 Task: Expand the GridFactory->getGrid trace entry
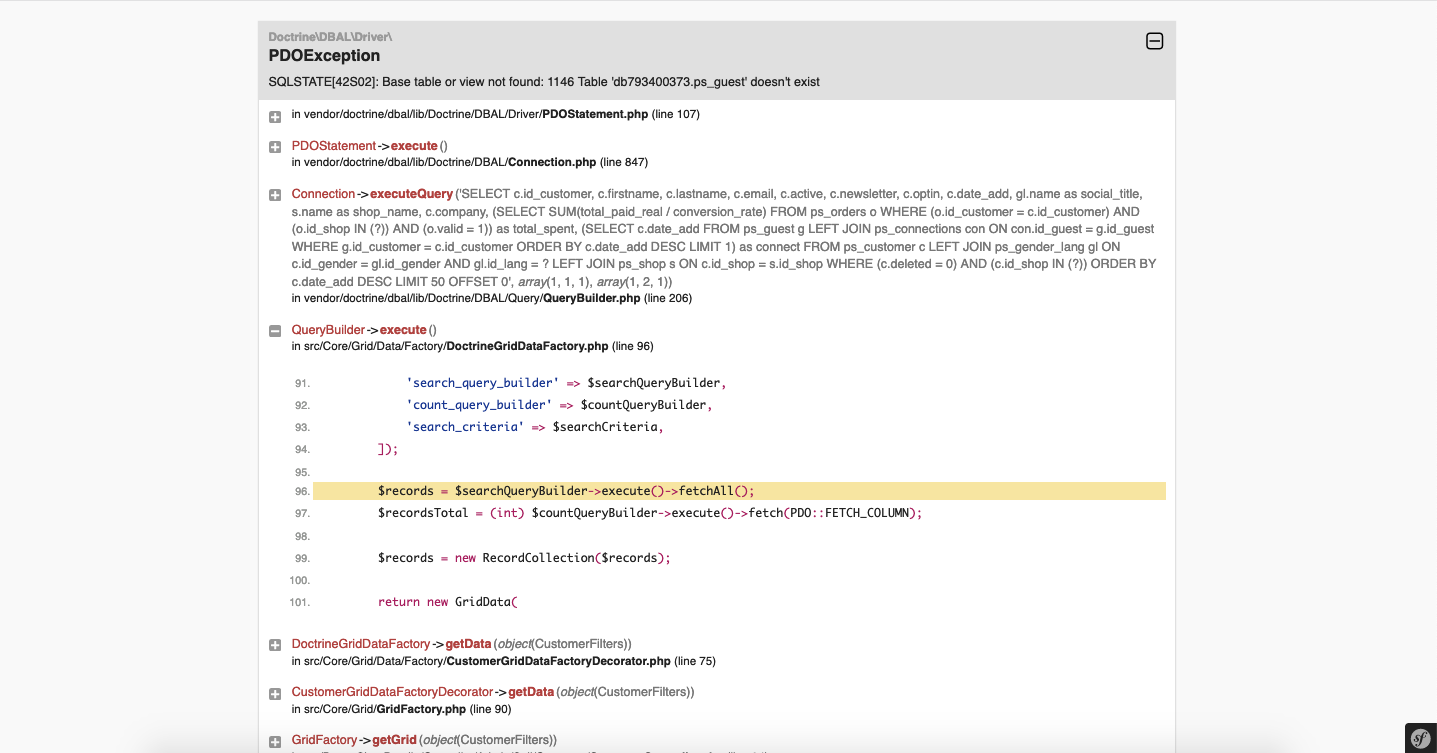click(x=275, y=741)
